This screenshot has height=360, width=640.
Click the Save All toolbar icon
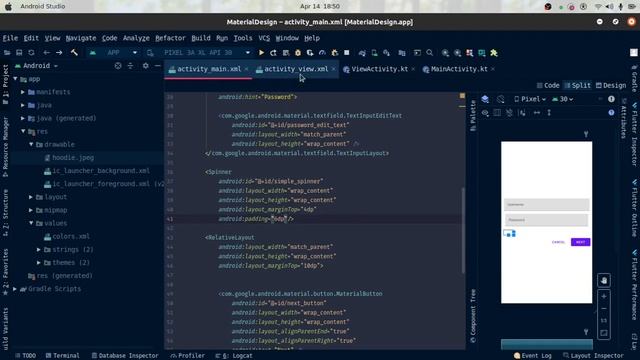tap(19, 53)
